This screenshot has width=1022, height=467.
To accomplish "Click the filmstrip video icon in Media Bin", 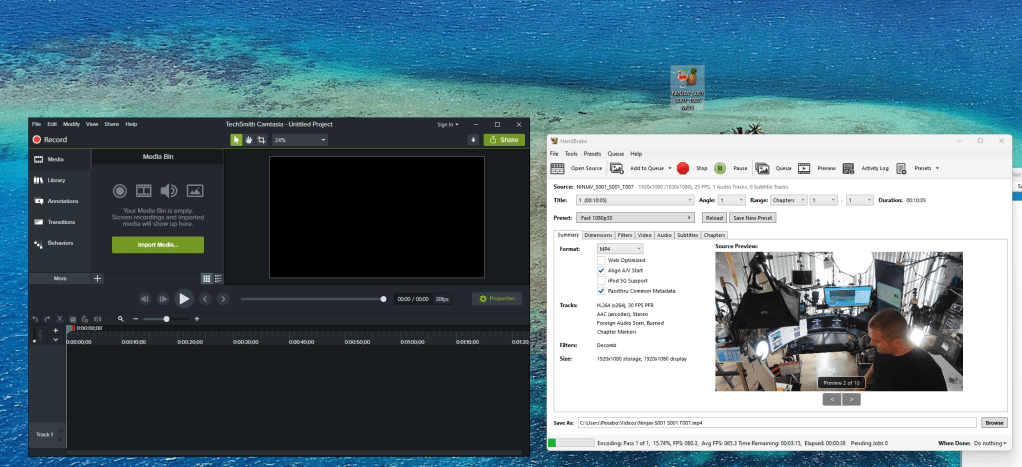I will [x=143, y=190].
